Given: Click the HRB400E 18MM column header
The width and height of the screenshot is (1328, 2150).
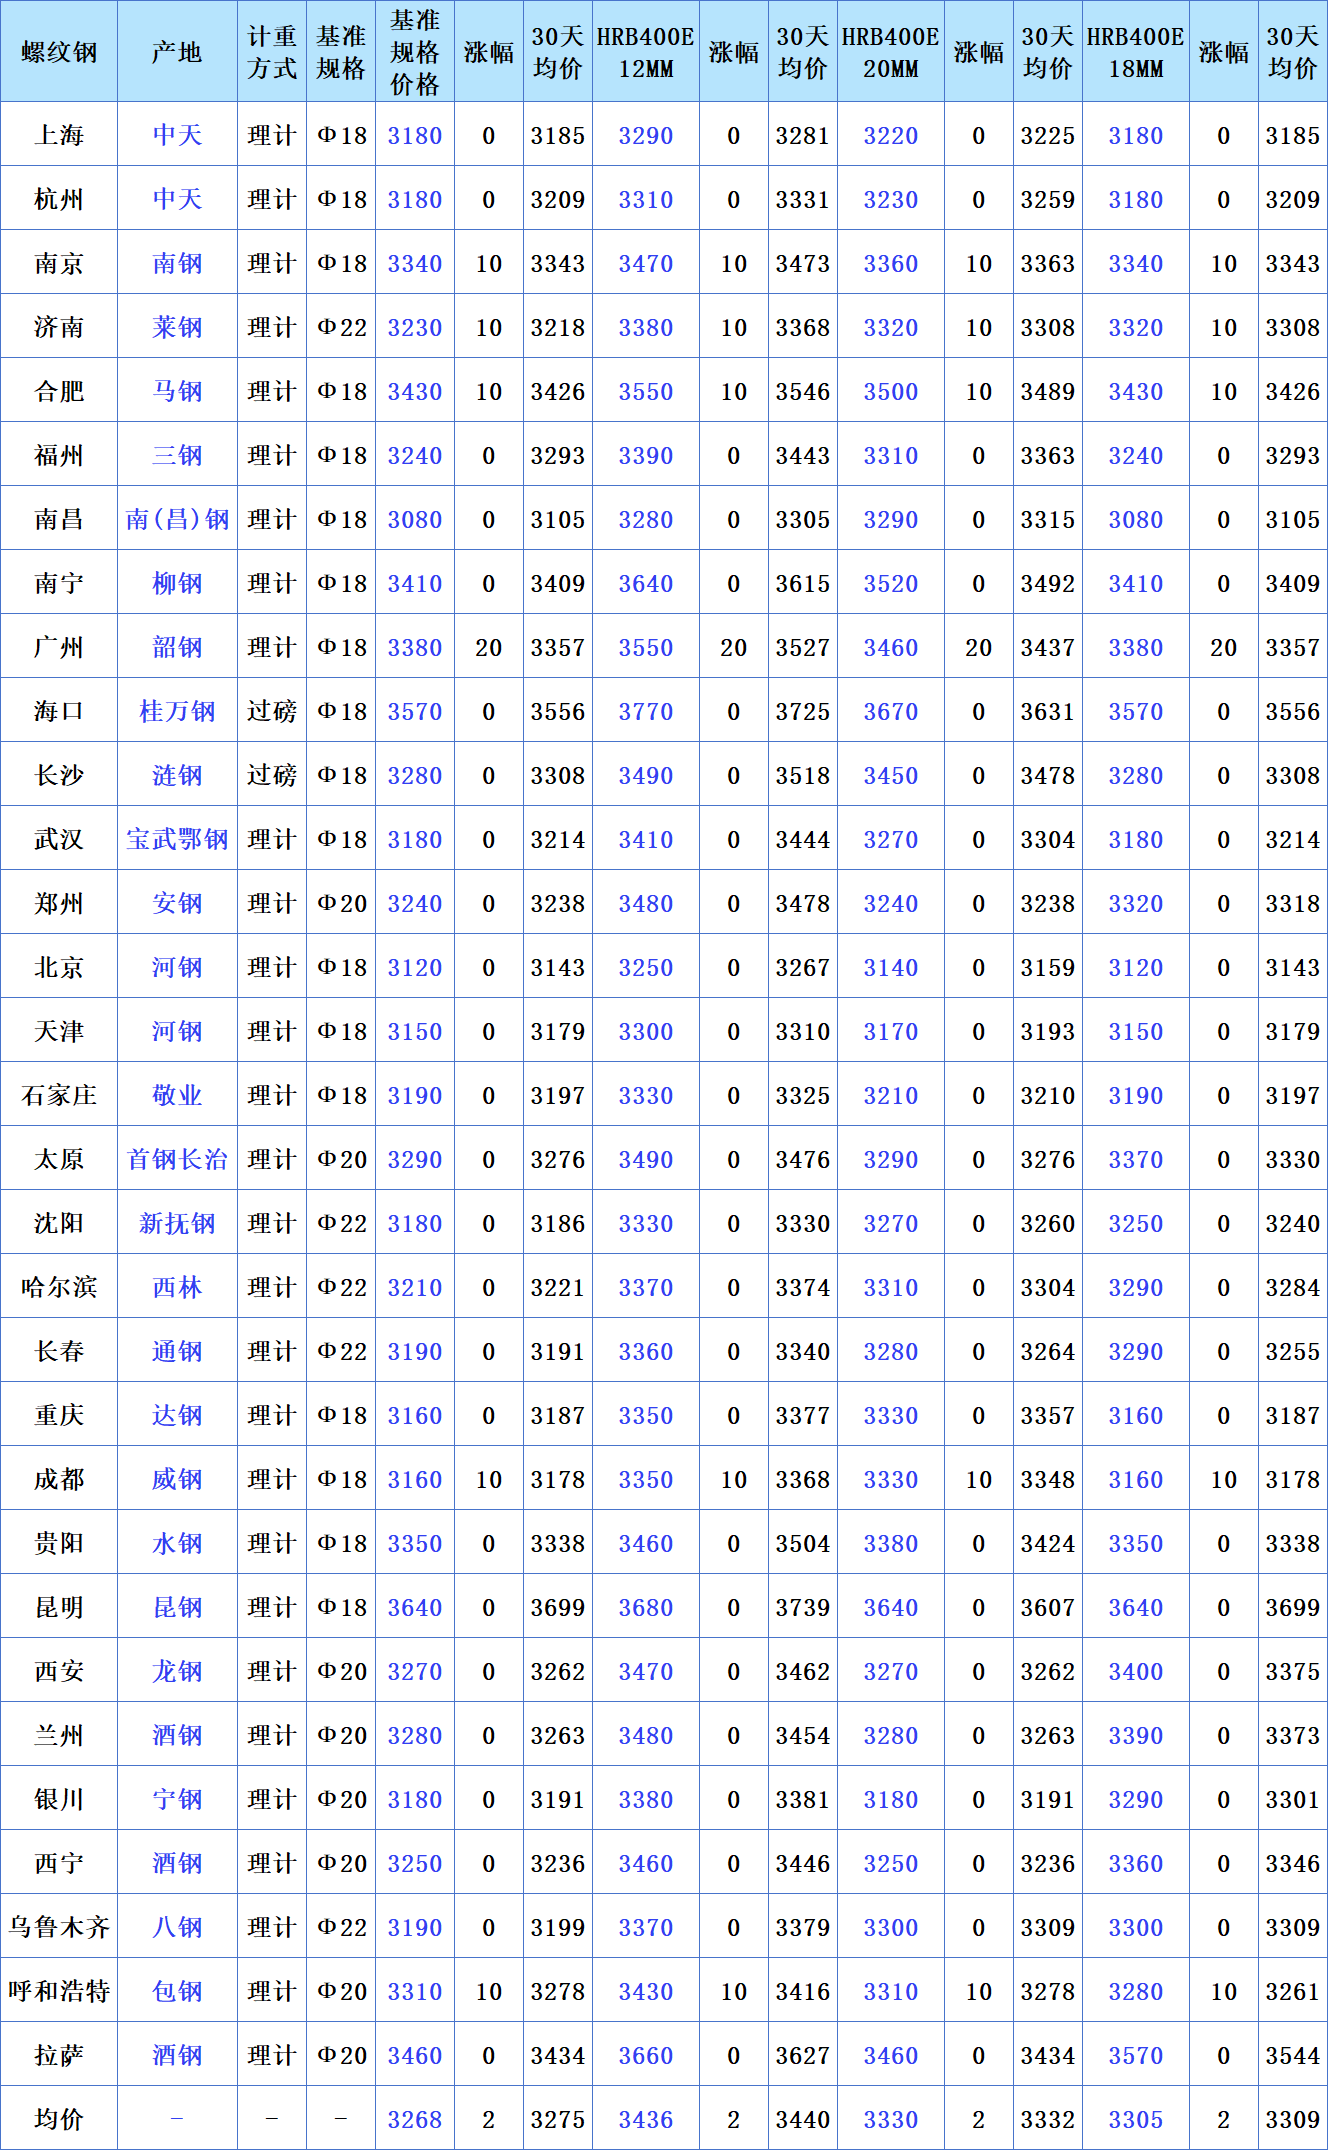Looking at the screenshot, I should coord(1135,52).
